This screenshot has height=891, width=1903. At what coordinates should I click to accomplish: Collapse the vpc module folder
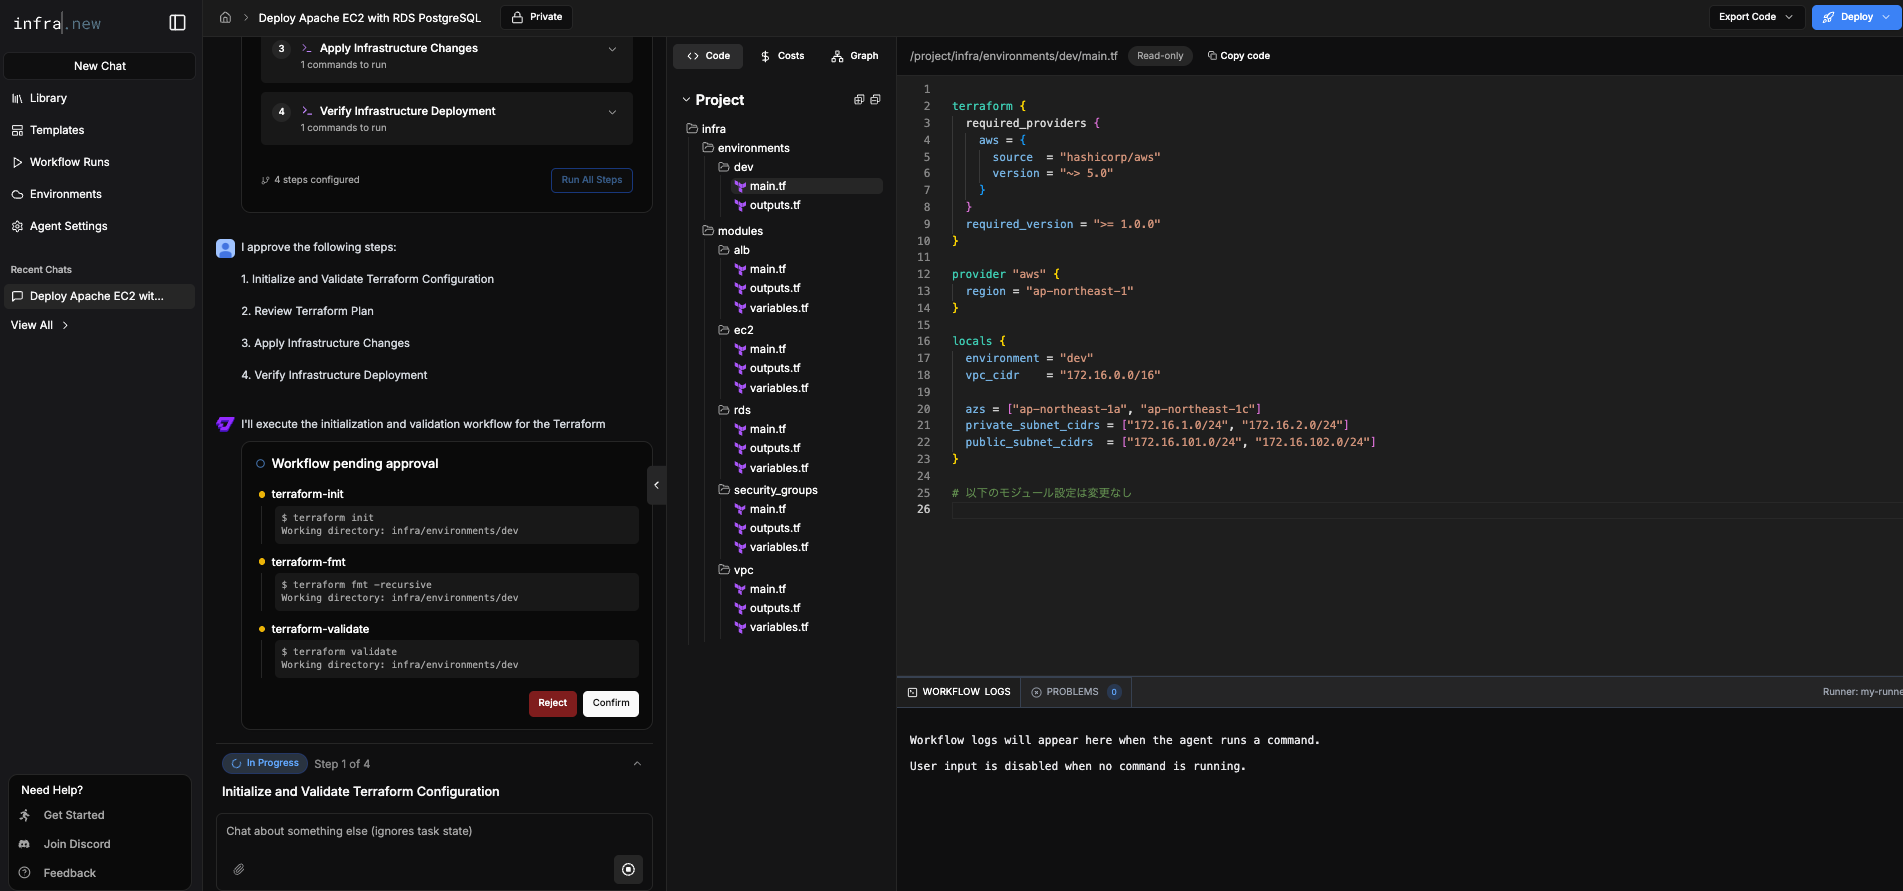pyautogui.click(x=735, y=570)
